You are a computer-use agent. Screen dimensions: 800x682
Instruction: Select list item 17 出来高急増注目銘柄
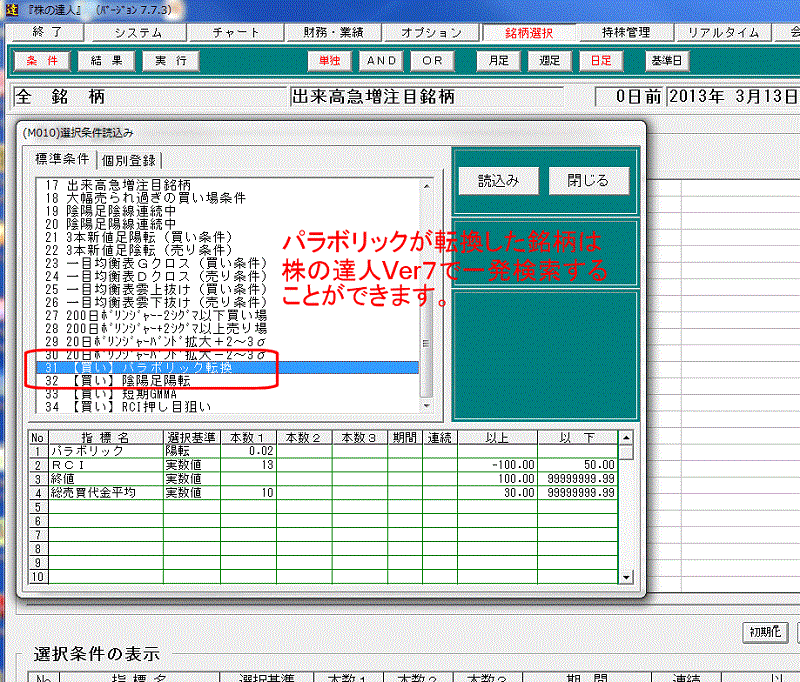click(x=227, y=185)
